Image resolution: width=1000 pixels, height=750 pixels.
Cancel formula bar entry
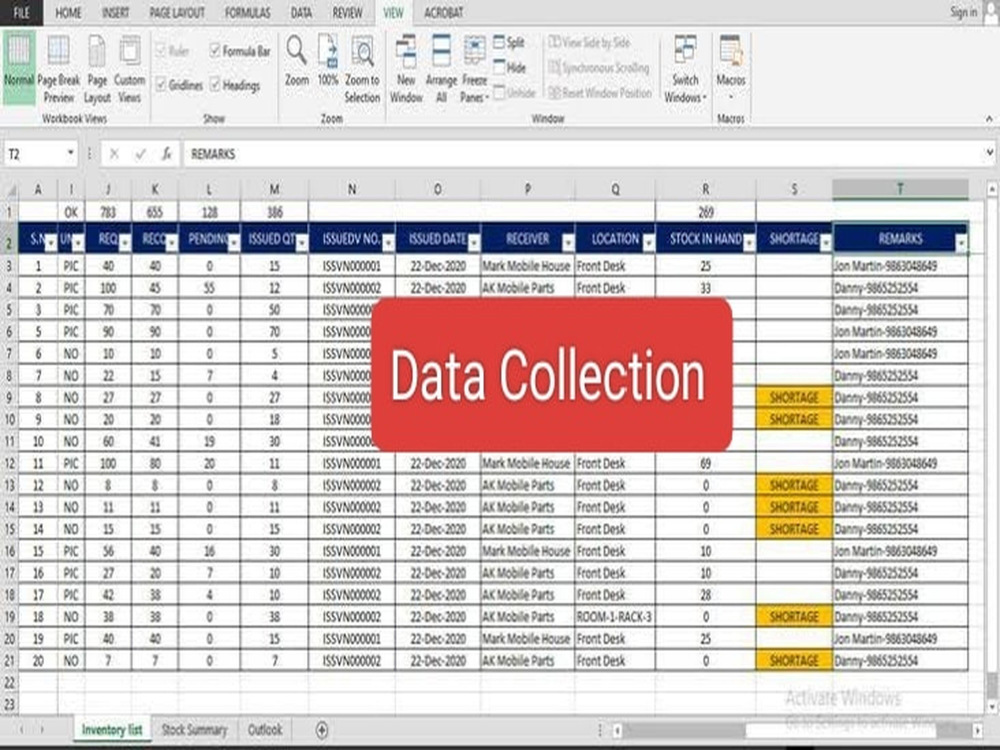click(114, 154)
